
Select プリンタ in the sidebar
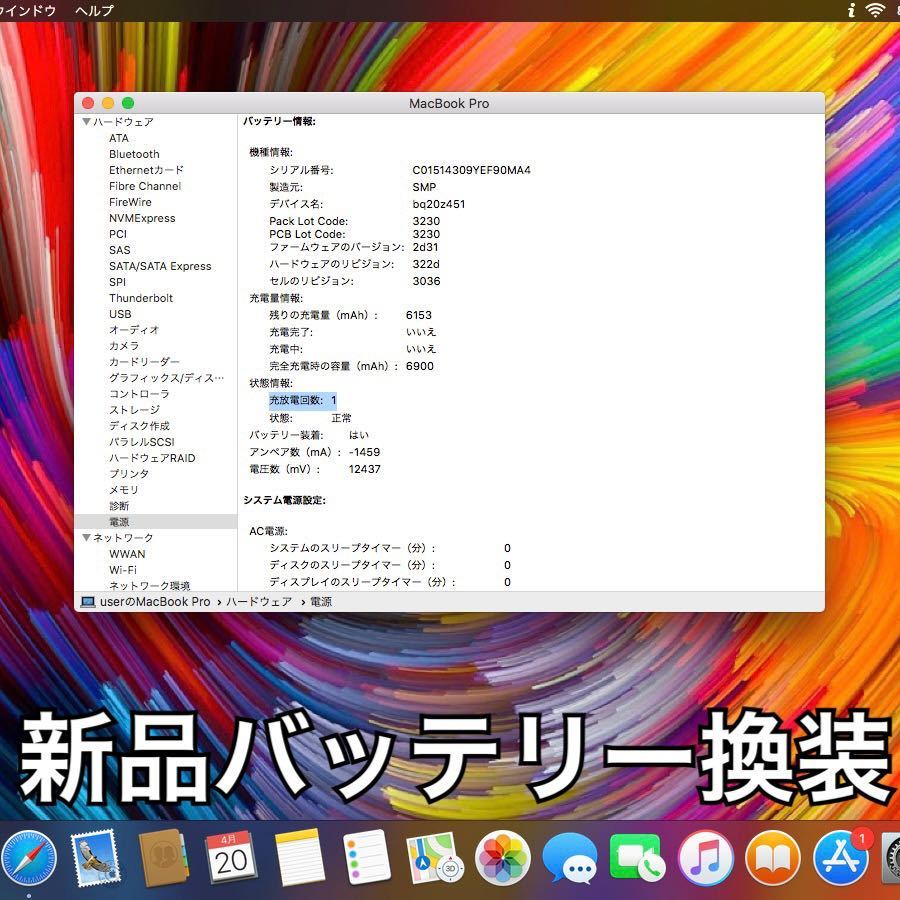pyautogui.click(x=129, y=474)
